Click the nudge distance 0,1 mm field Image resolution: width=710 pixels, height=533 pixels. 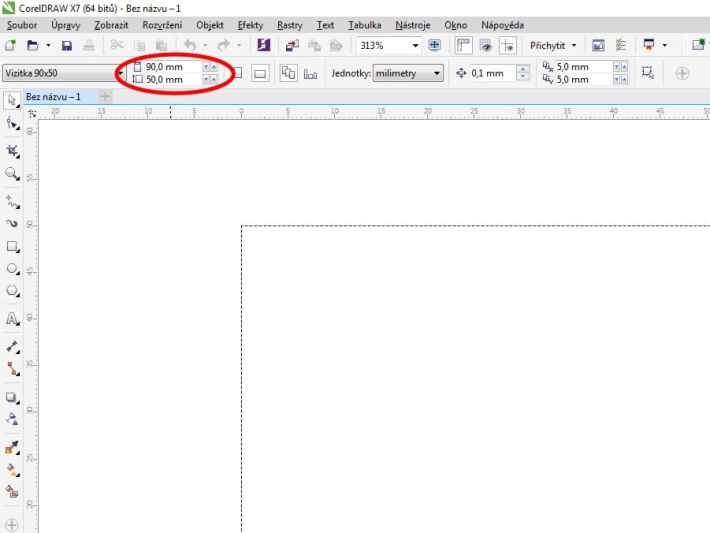pyautogui.click(x=493, y=73)
